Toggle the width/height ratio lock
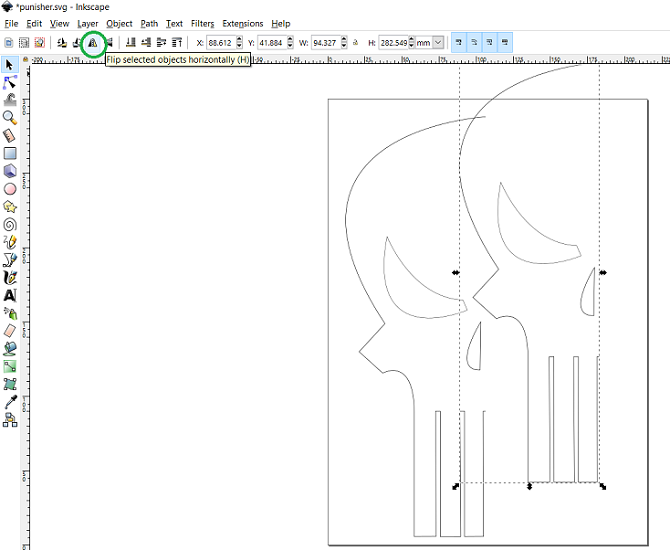This screenshot has height=550, width=670. (x=356, y=43)
